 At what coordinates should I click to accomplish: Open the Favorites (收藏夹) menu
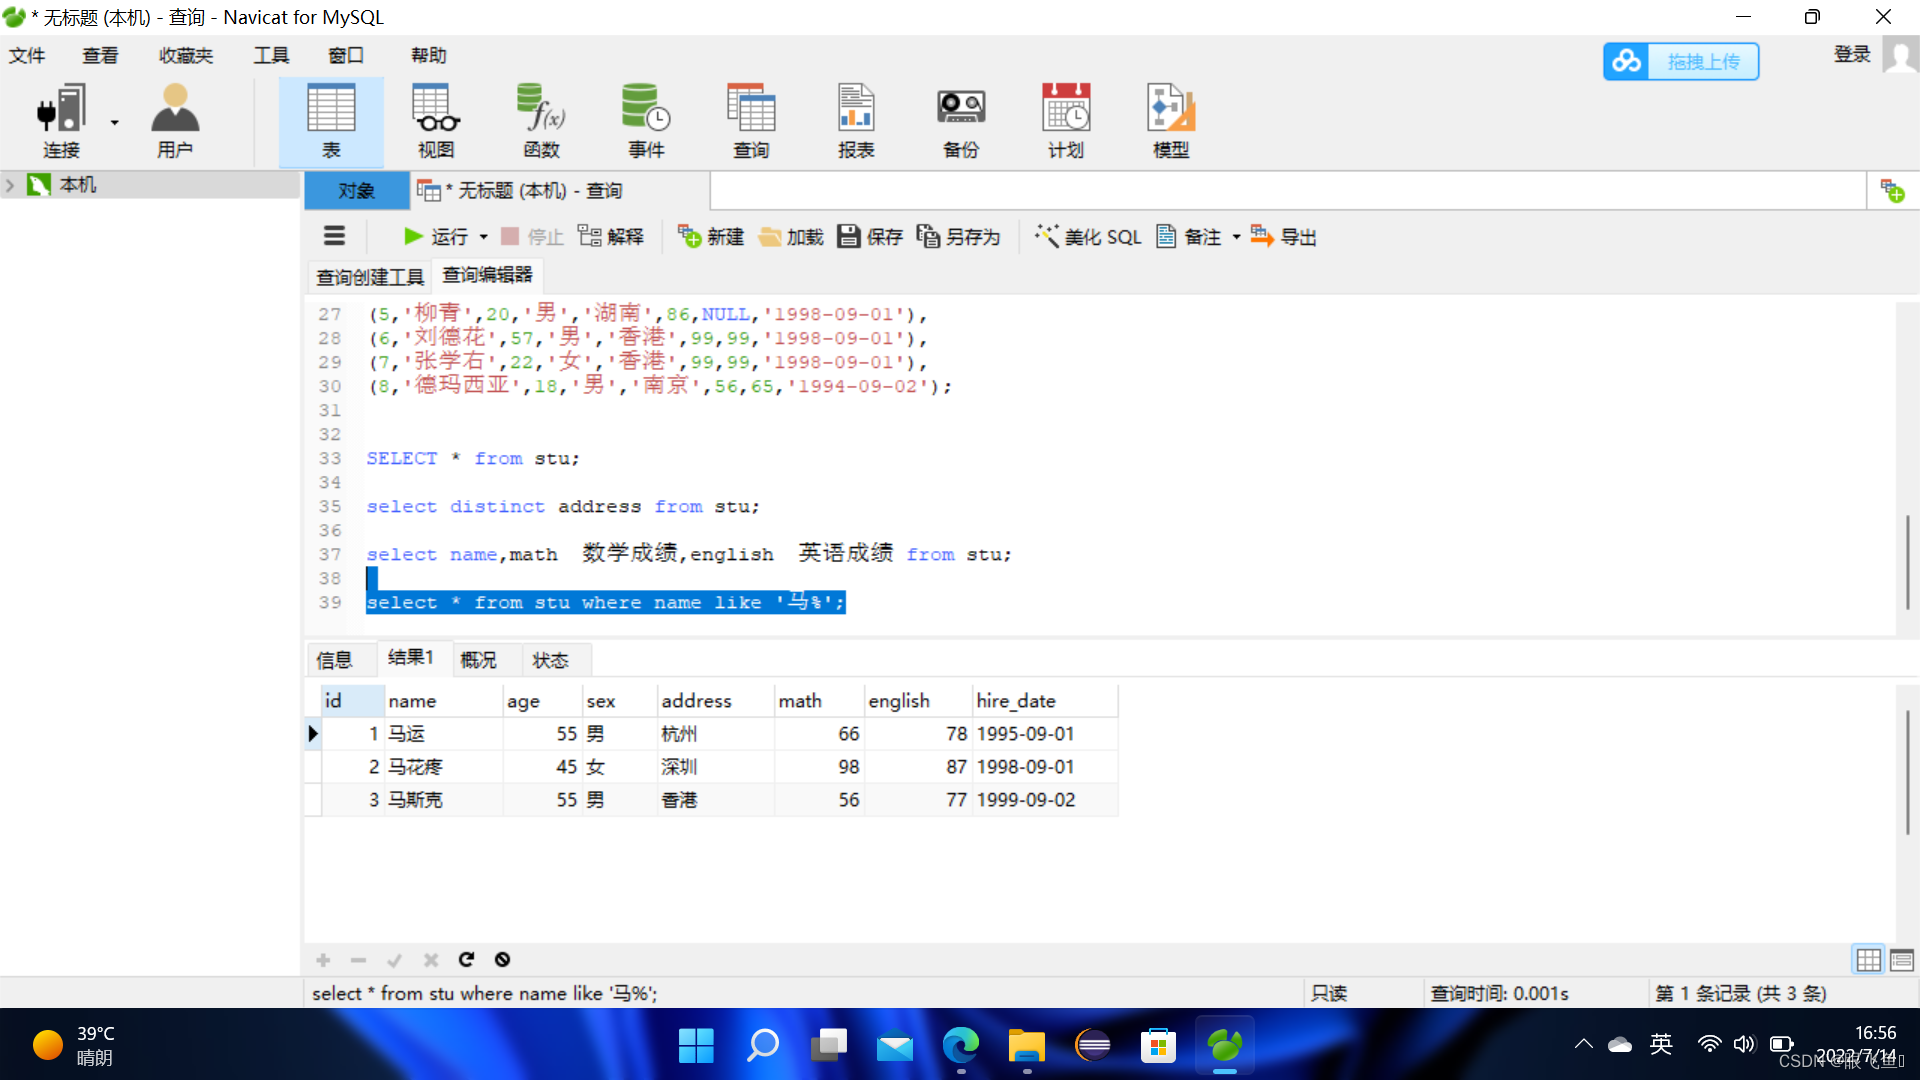186,55
